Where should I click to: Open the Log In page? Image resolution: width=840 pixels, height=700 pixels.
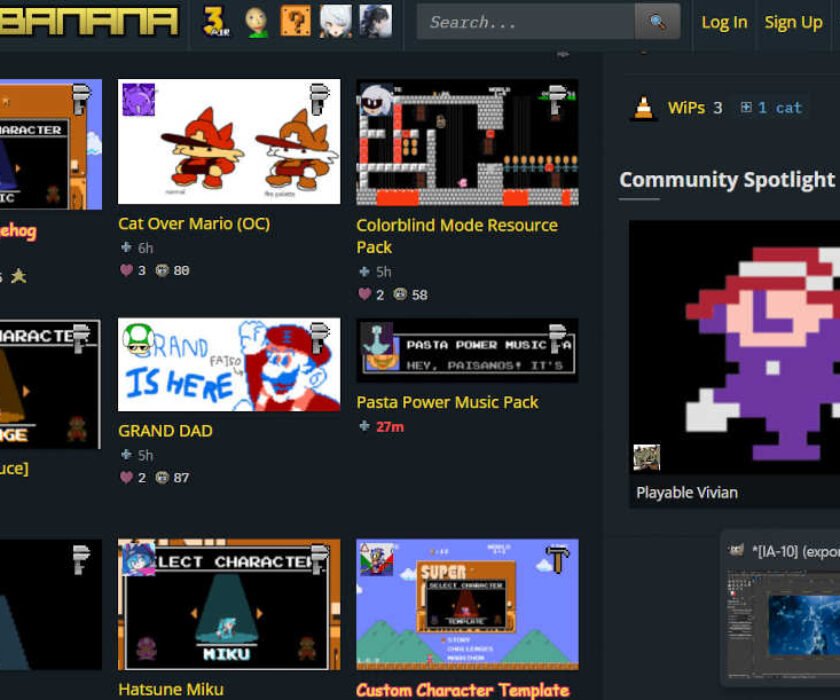(724, 22)
